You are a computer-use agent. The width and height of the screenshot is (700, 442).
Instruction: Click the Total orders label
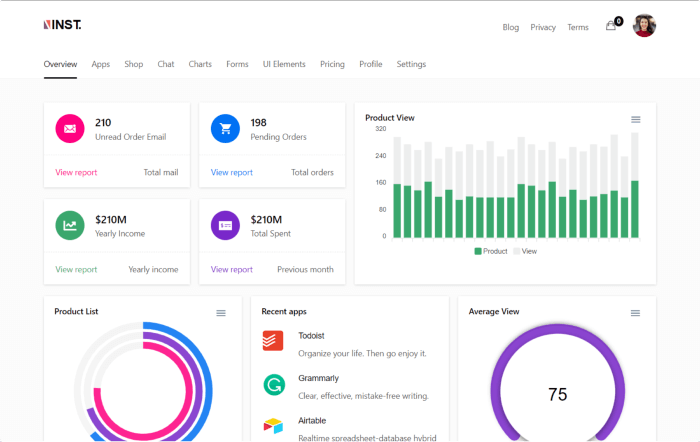pos(312,172)
